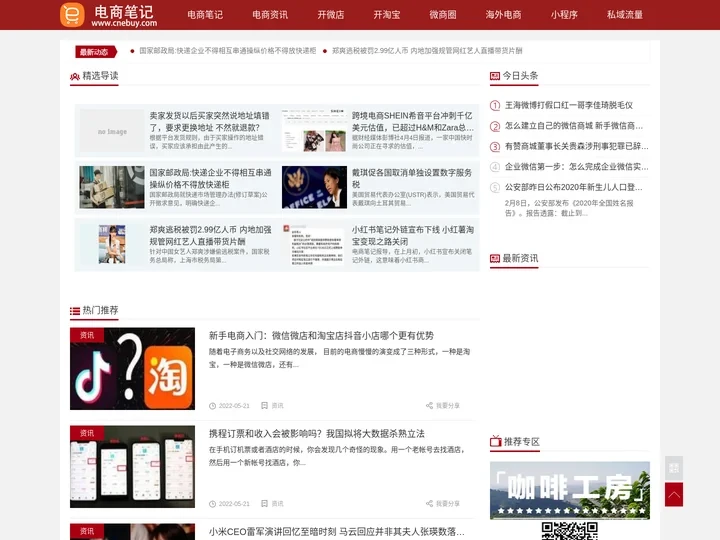This screenshot has width=720, height=540.
Task: Click the four phones screenshot thumbnail
Action: click(x=132, y=467)
